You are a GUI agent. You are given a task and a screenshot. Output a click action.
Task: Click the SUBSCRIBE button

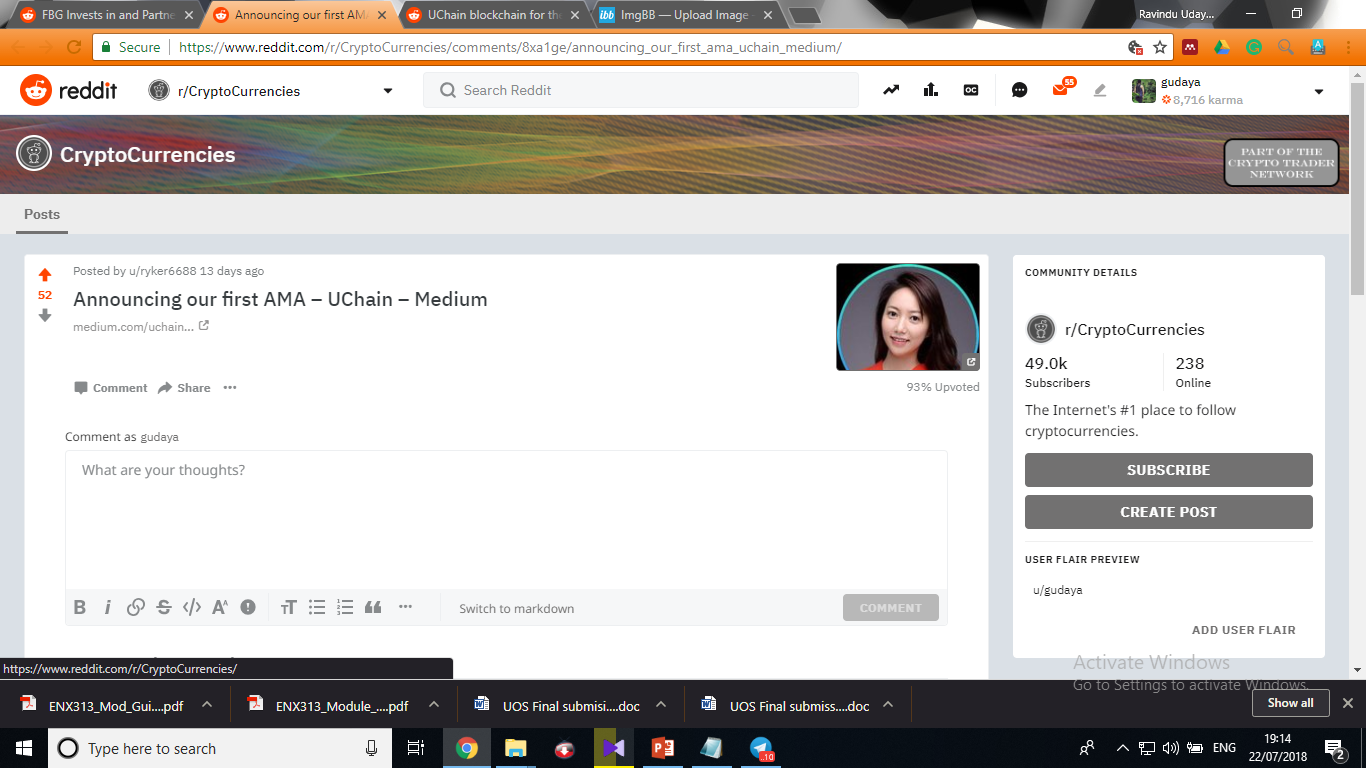coord(1168,470)
